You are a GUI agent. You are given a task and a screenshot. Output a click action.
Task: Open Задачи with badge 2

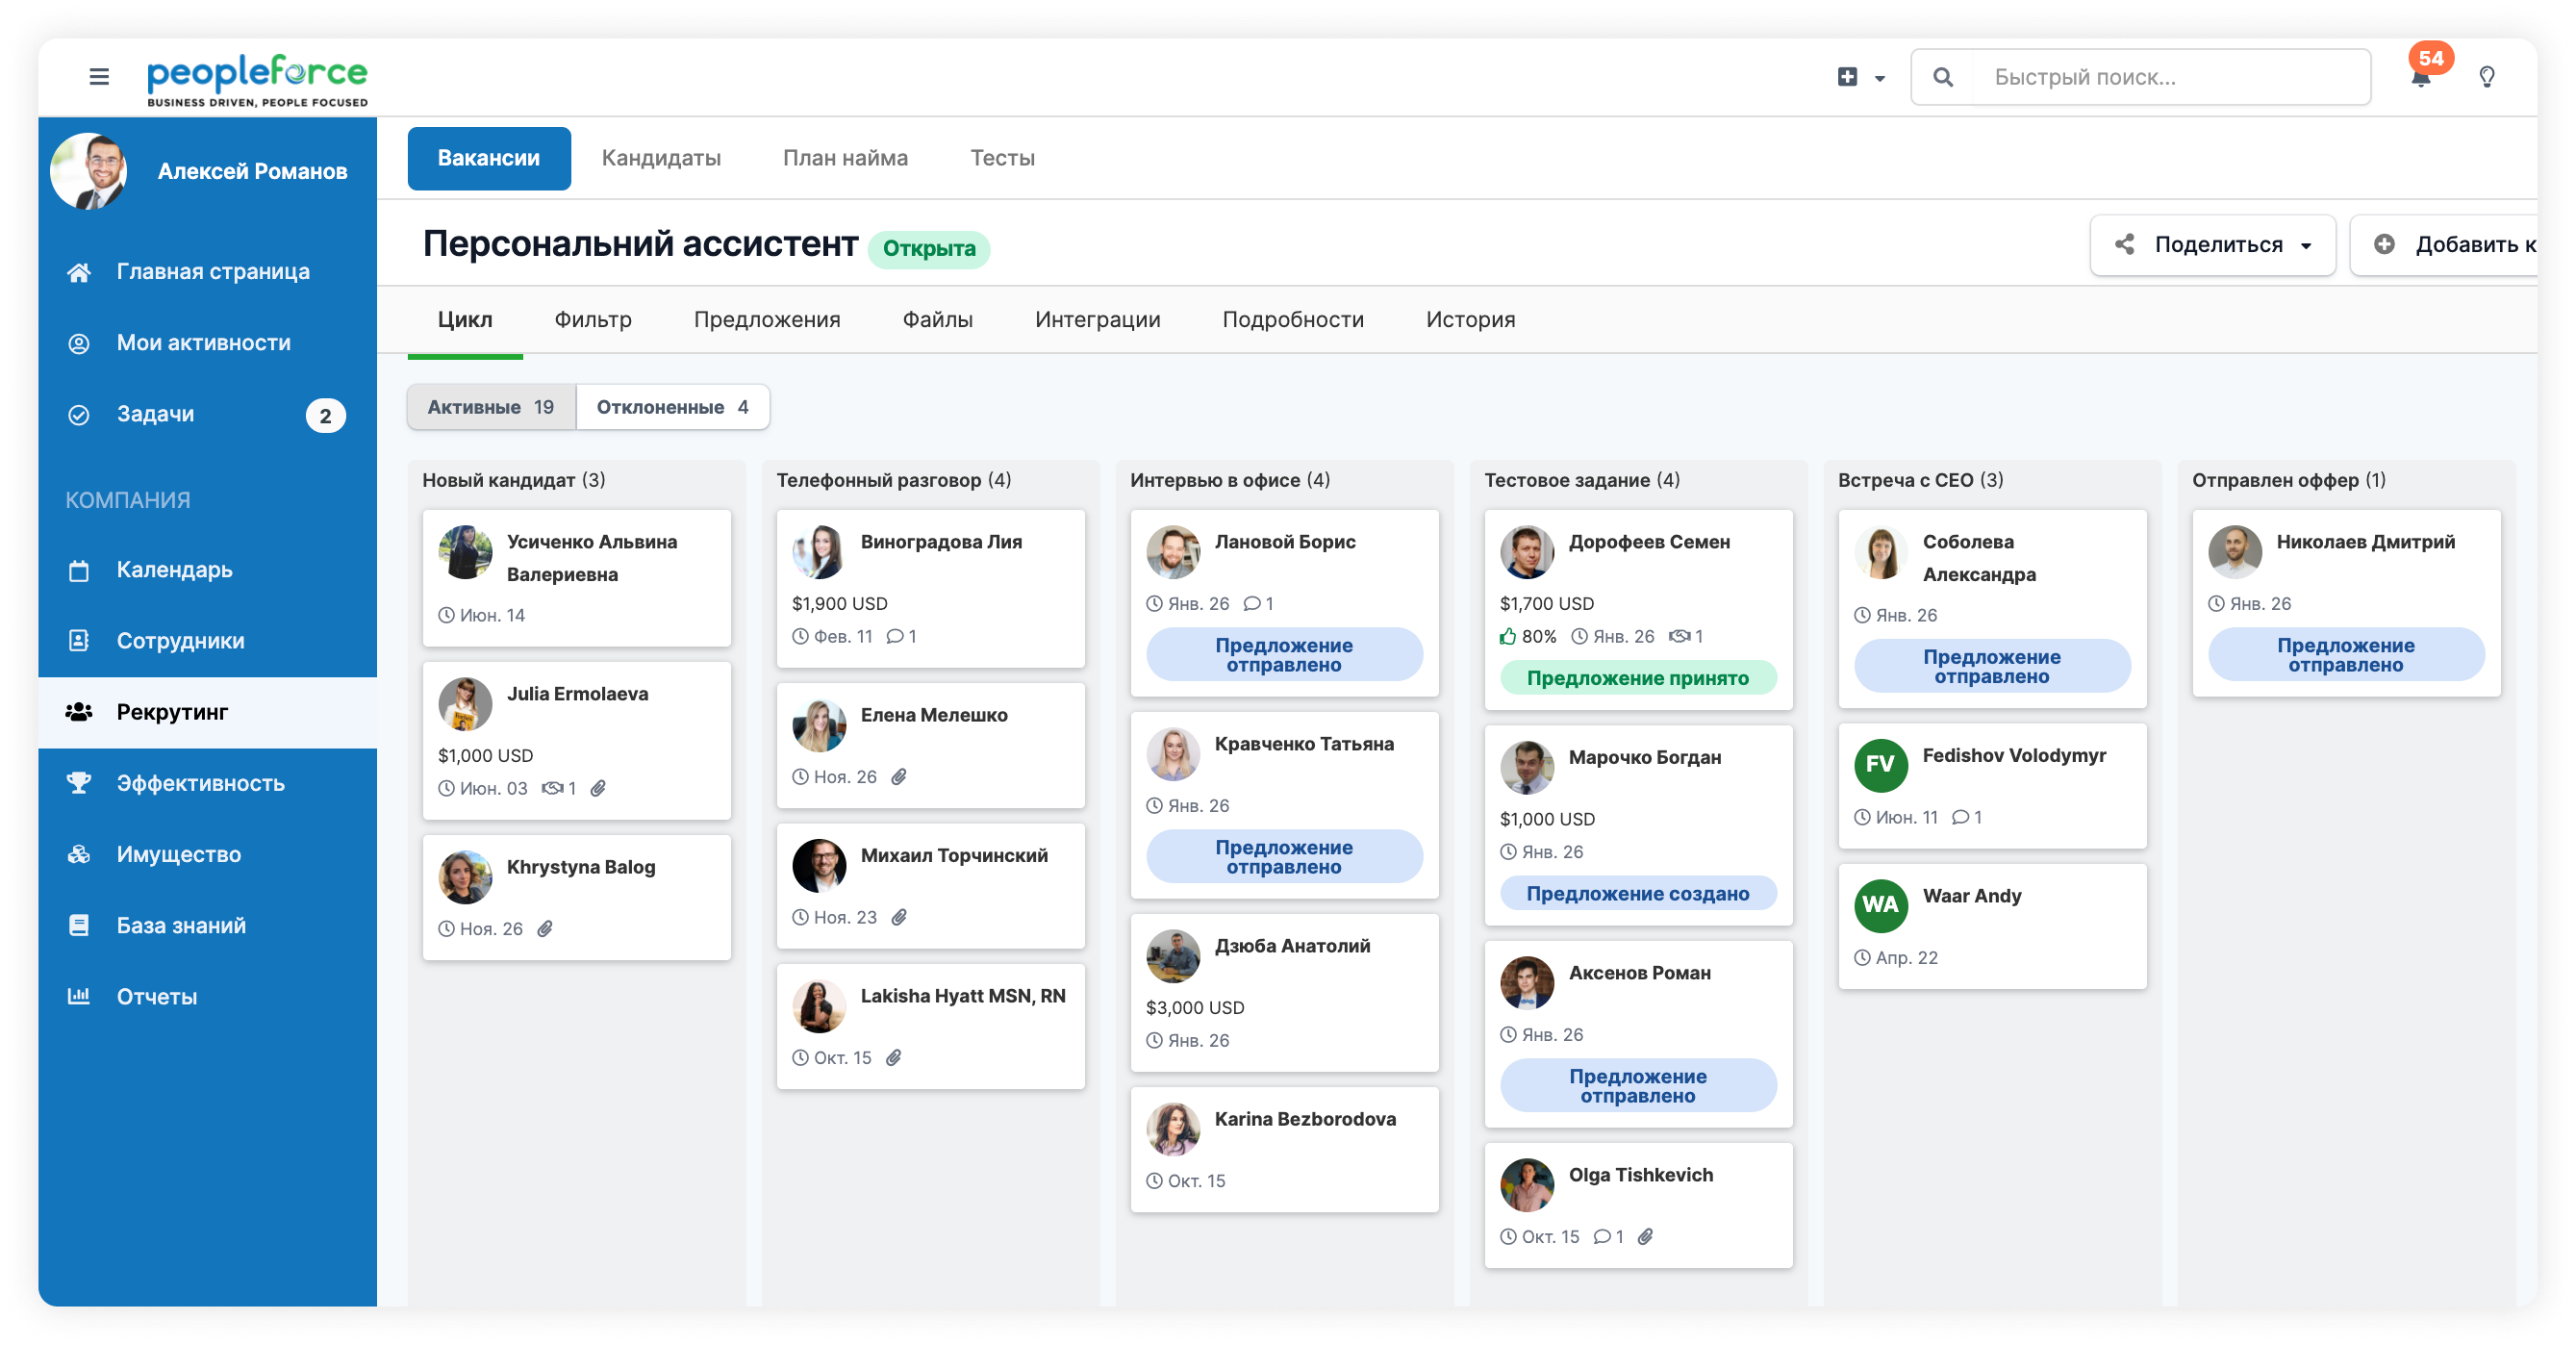click(x=155, y=414)
